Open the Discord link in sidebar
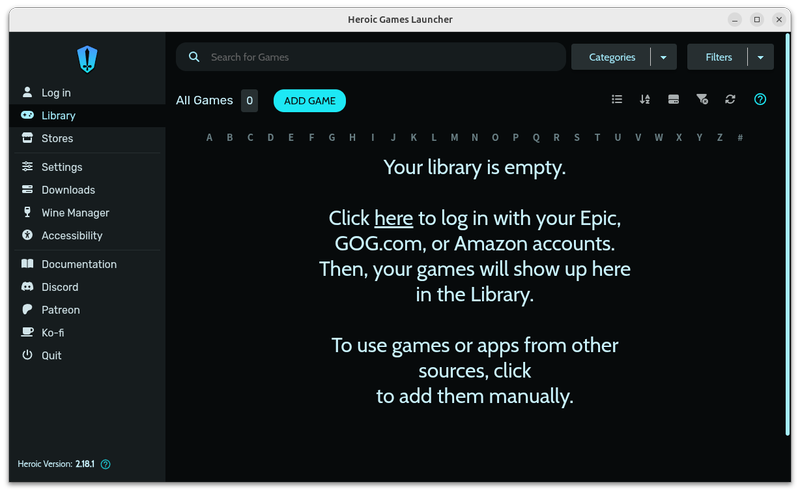Viewport: 800px width, 493px height. tap(87, 287)
